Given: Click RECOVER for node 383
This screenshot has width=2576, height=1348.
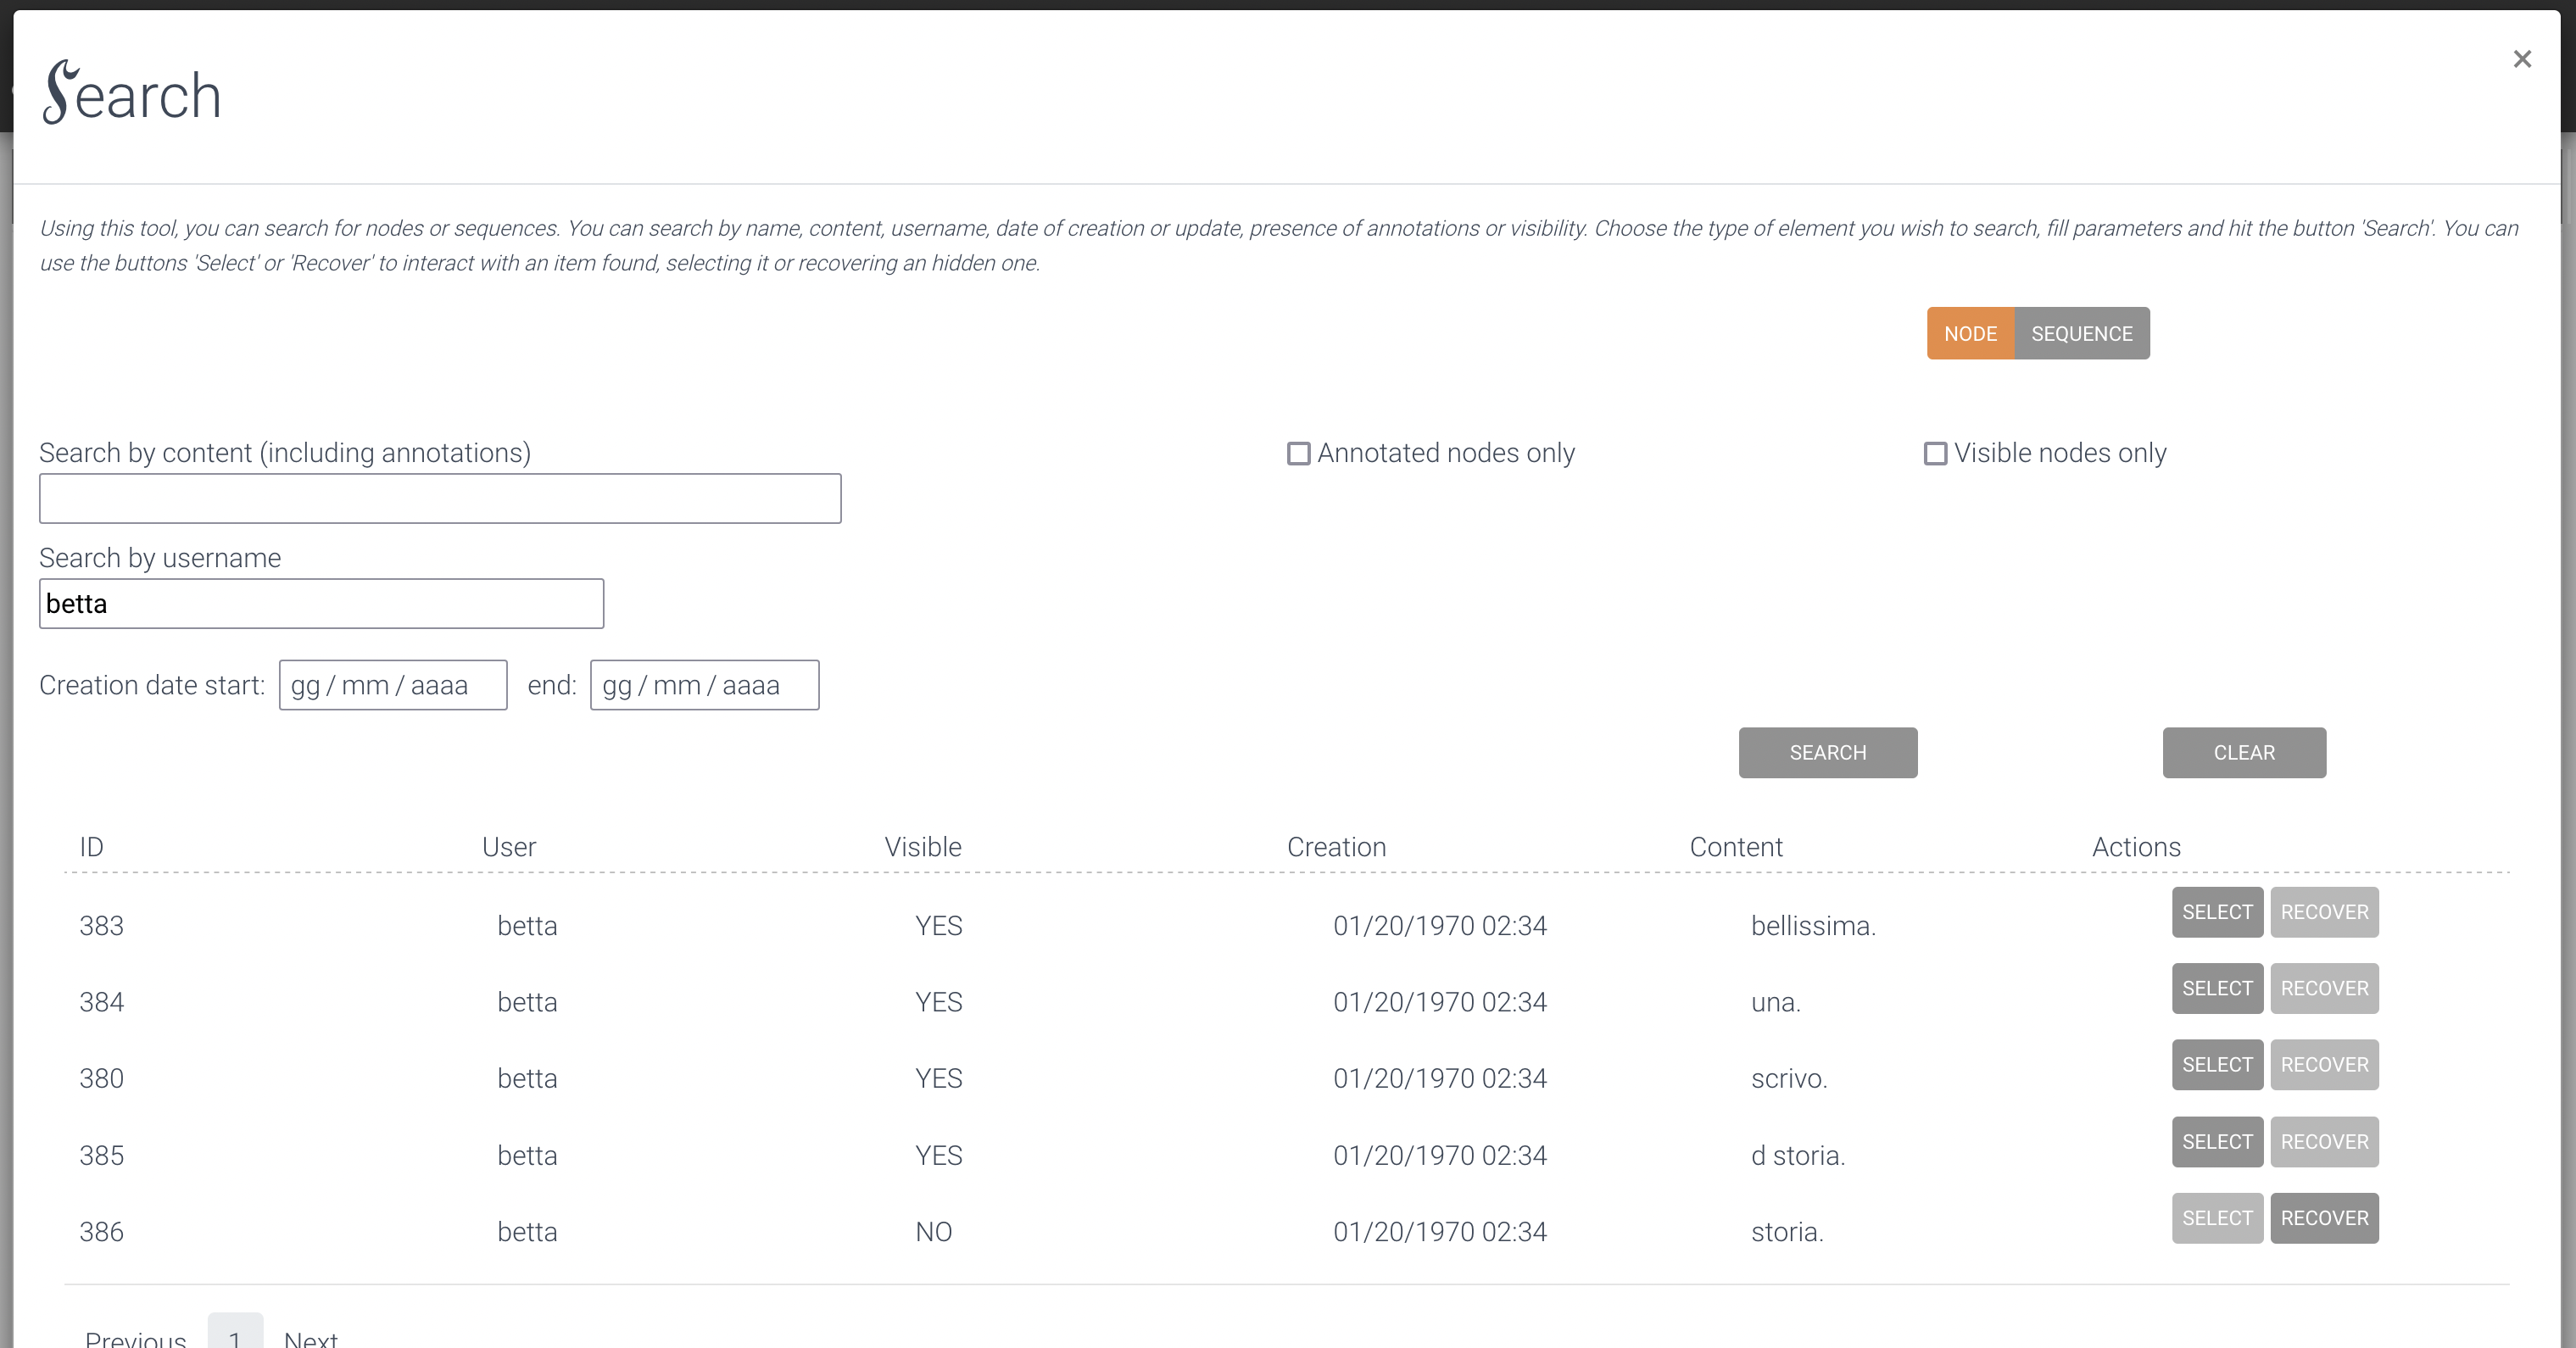Looking at the screenshot, I should pyautogui.click(x=2323, y=912).
